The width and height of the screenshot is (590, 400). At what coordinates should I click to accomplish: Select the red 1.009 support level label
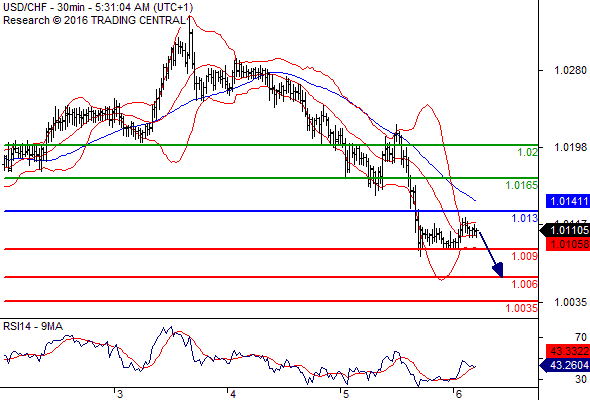point(525,256)
